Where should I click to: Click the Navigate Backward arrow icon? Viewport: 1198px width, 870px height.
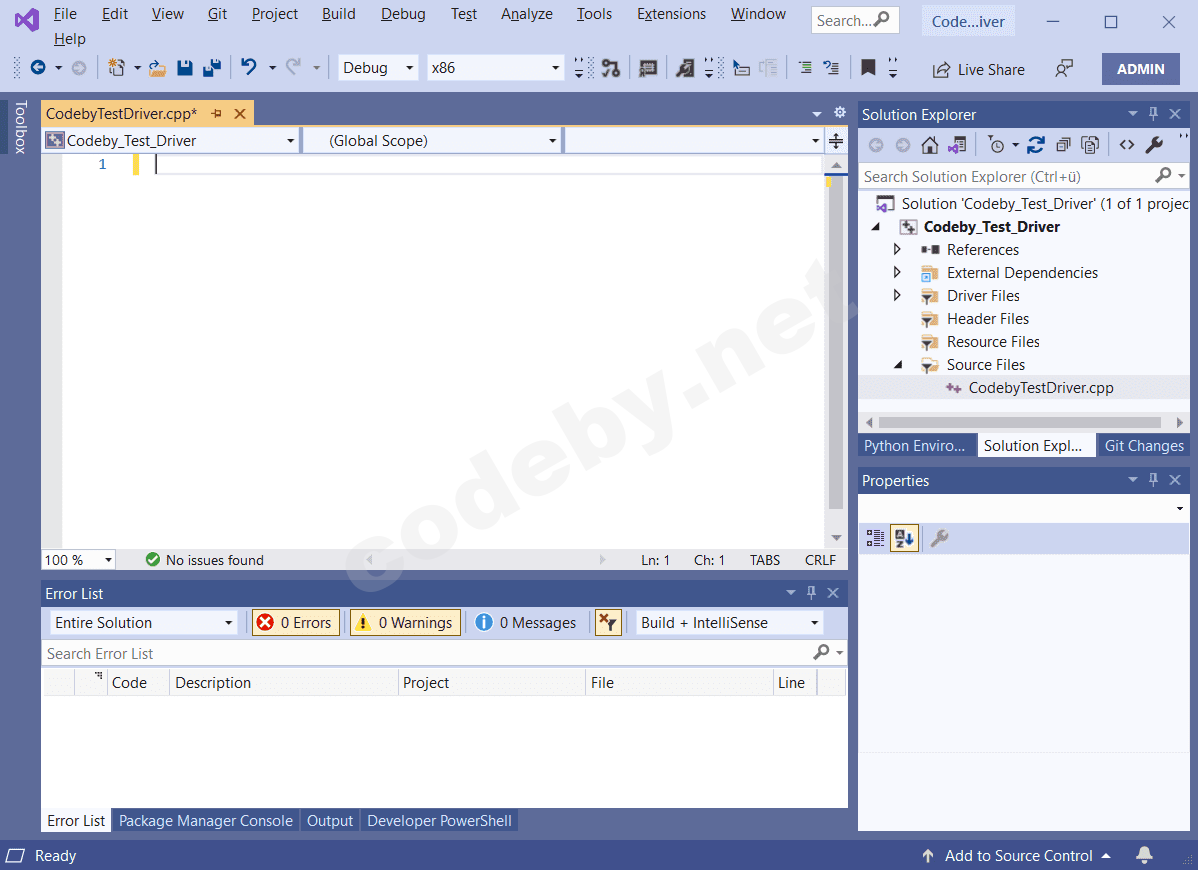click(37, 68)
